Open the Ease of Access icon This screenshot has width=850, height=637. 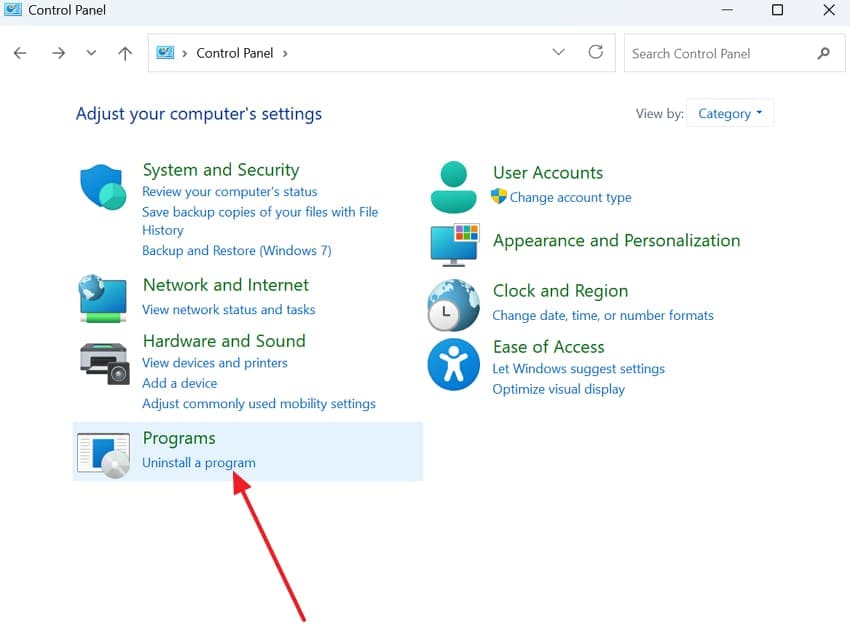click(x=453, y=364)
